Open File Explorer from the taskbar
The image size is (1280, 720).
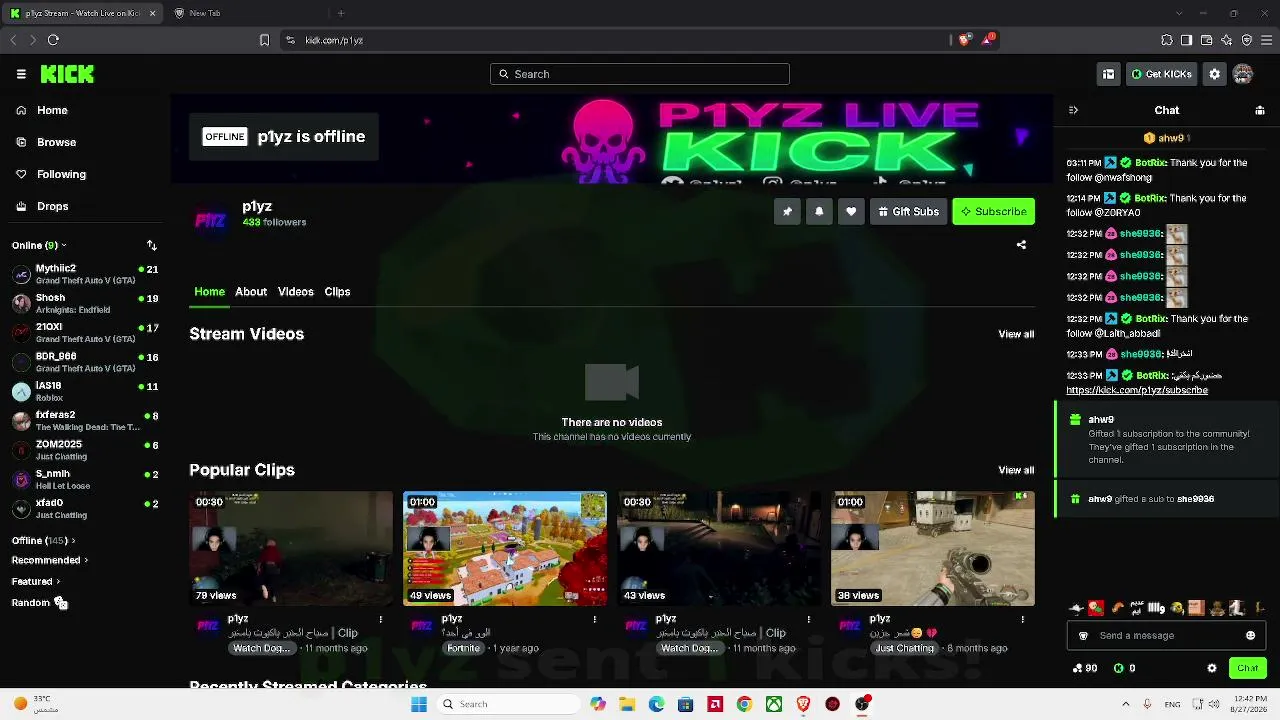tap(627, 704)
